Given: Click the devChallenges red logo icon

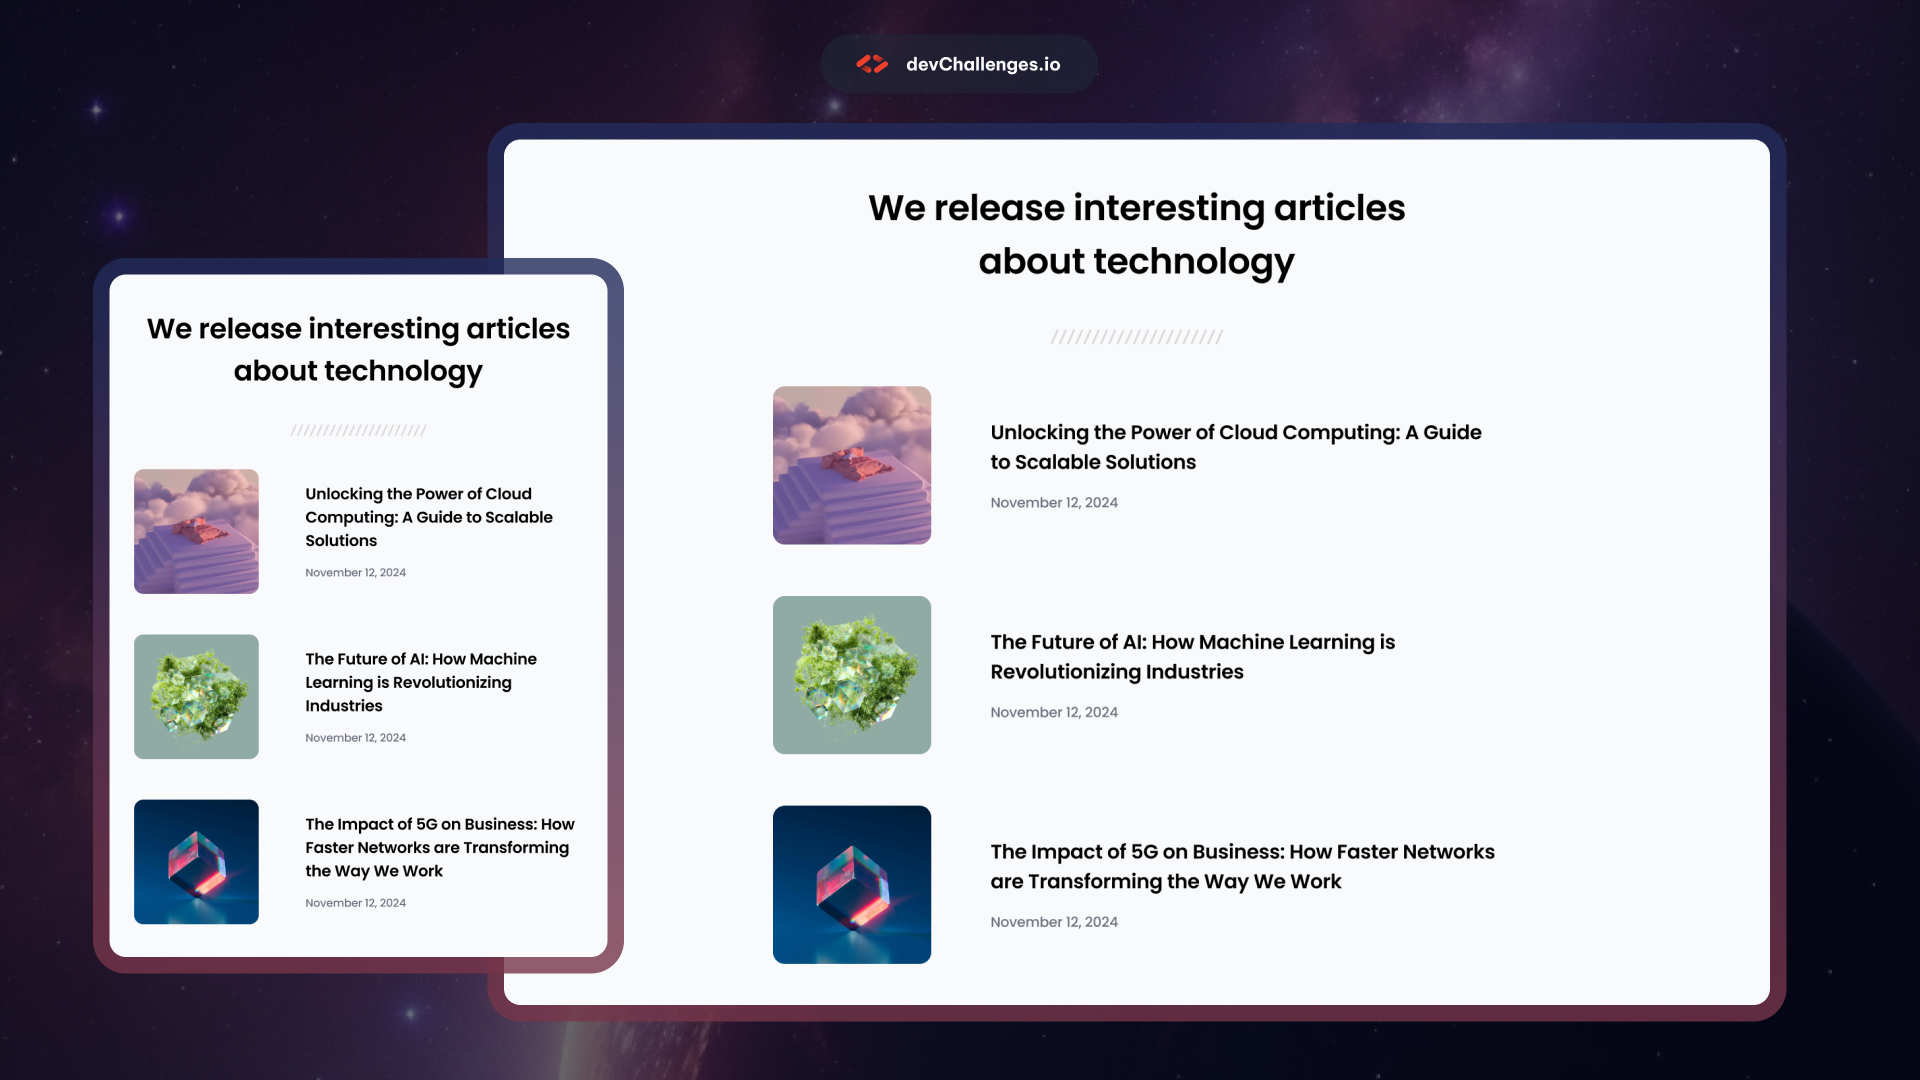Looking at the screenshot, I should 871,64.
